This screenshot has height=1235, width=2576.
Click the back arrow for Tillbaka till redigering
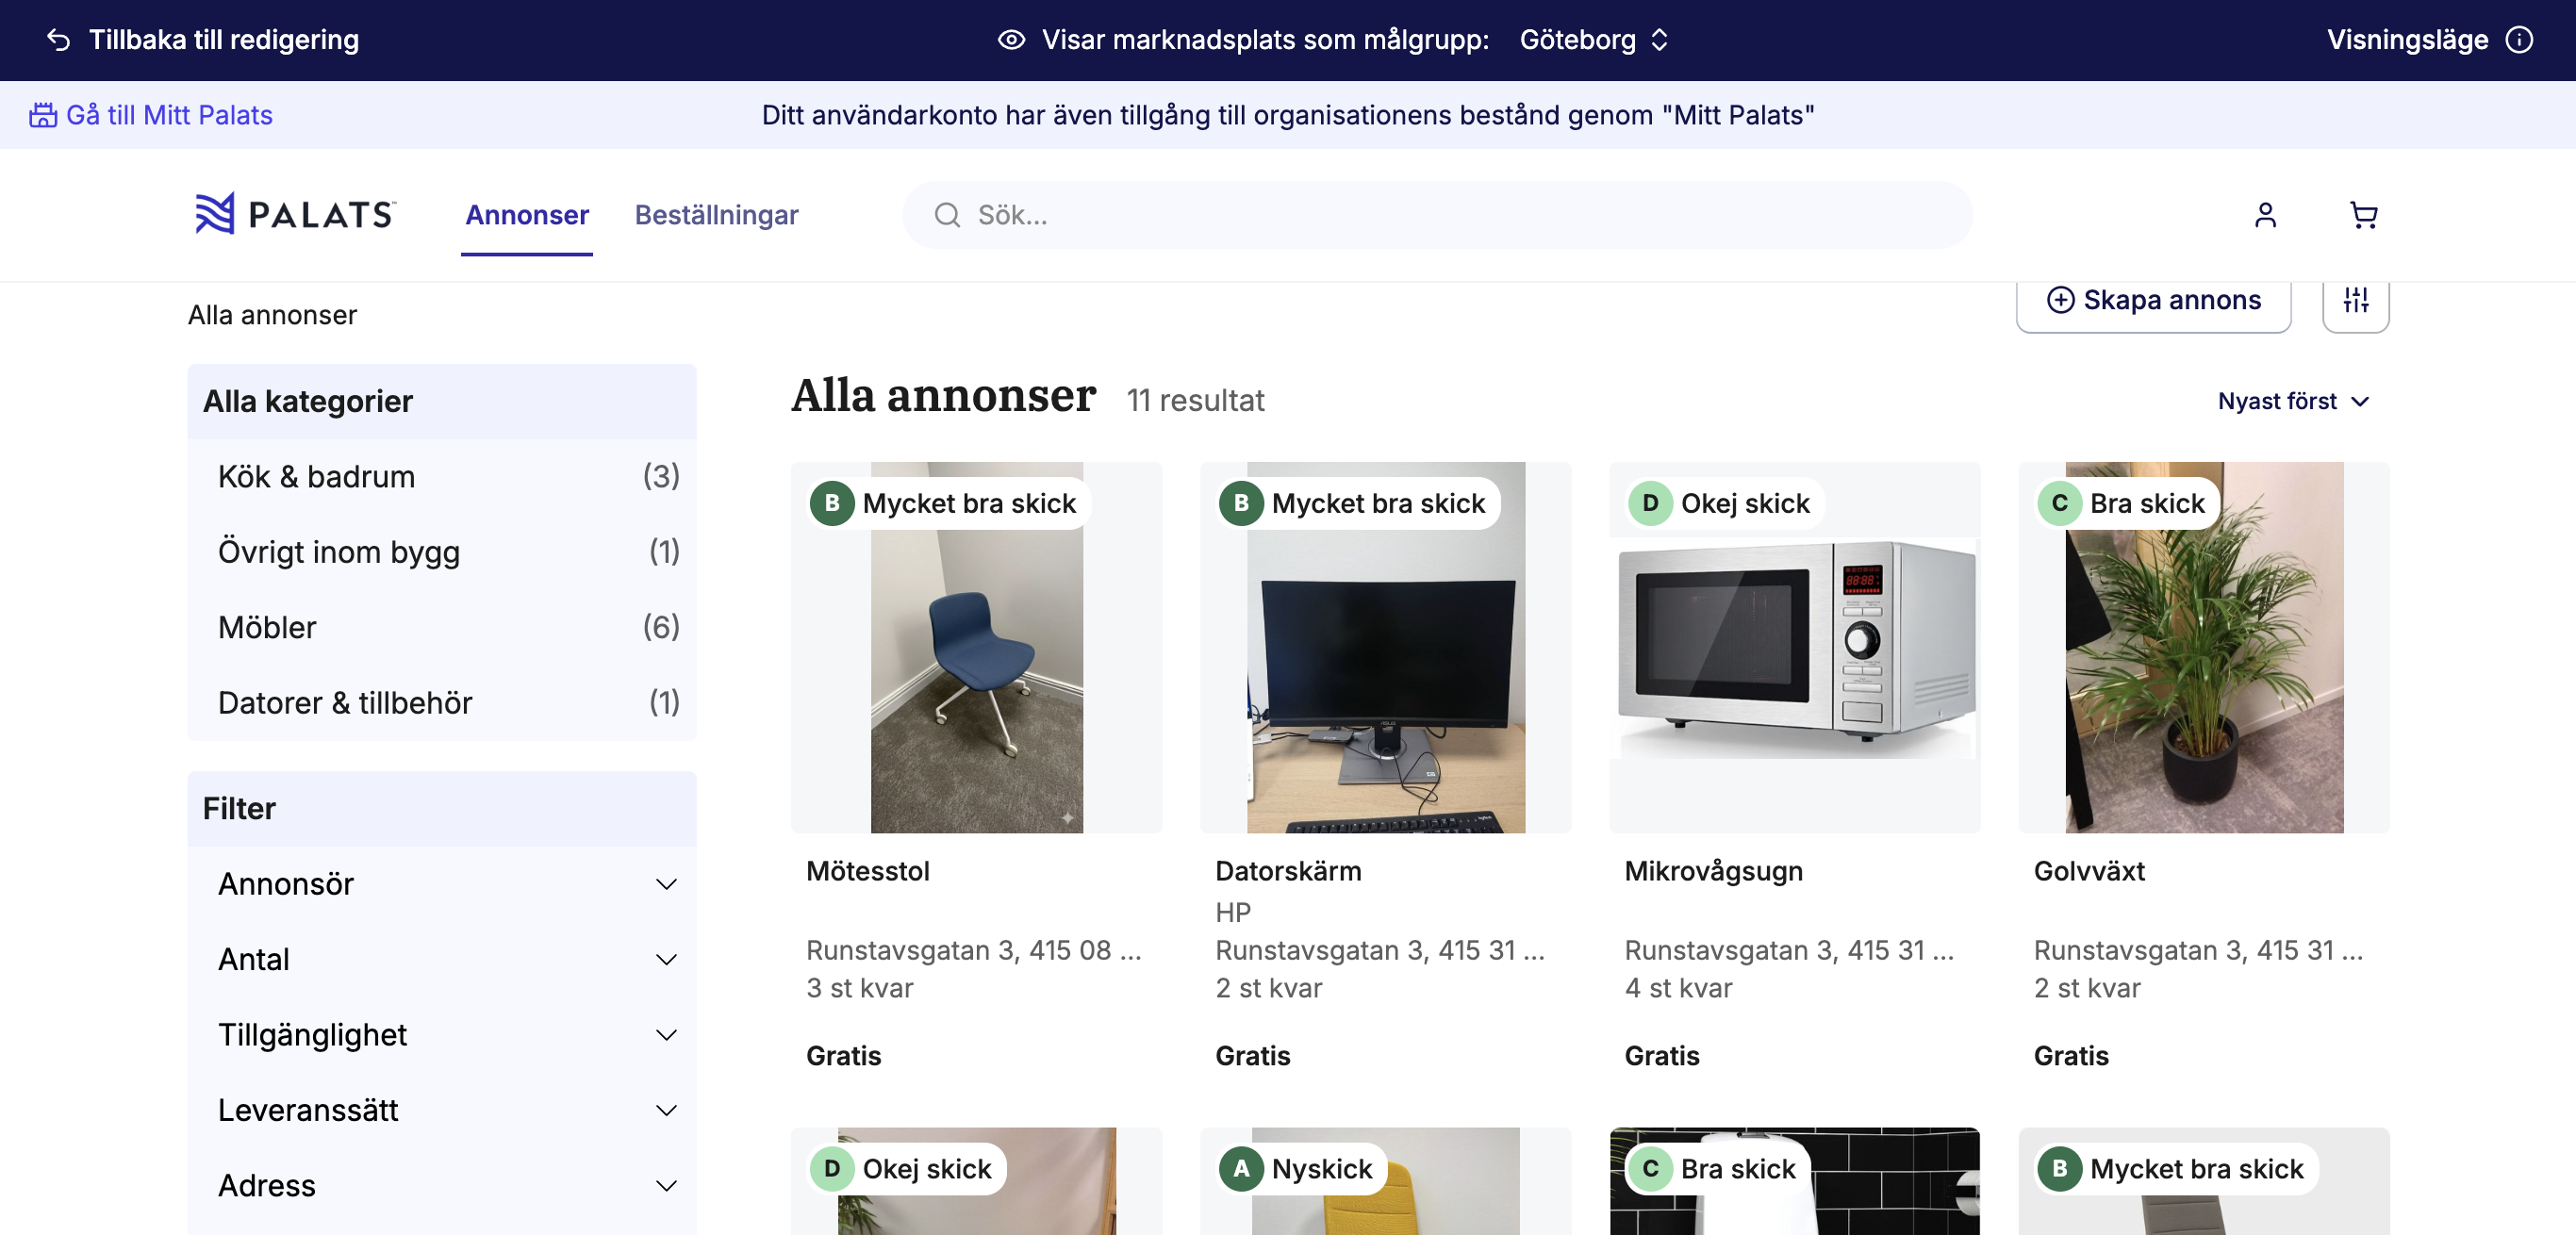(x=58, y=40)
